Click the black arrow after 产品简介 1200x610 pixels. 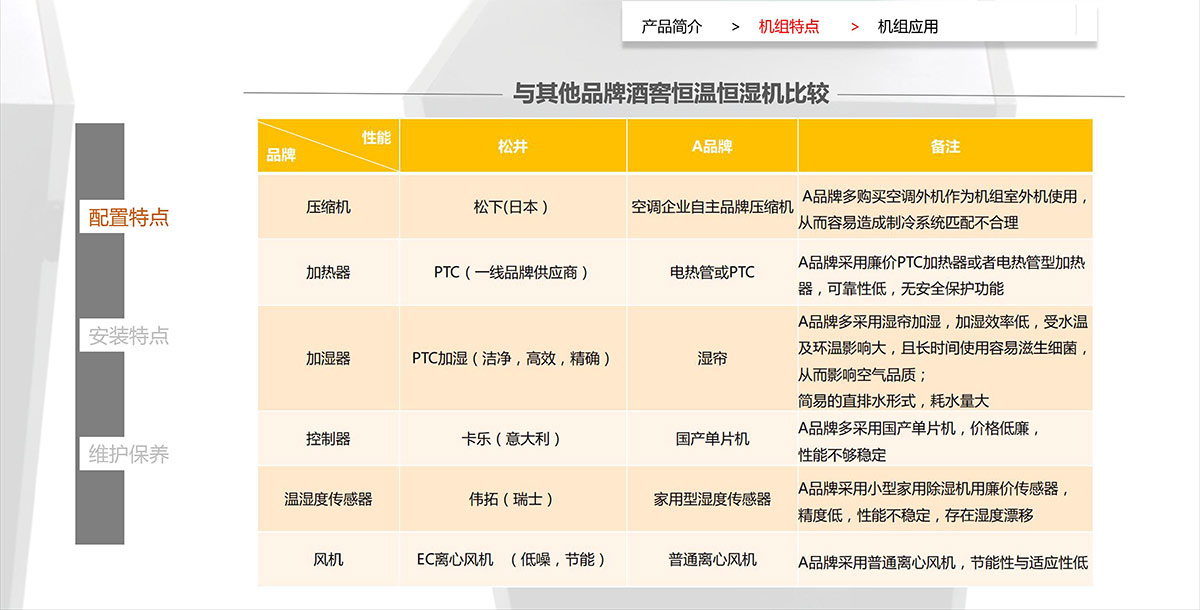pos(735,27)
